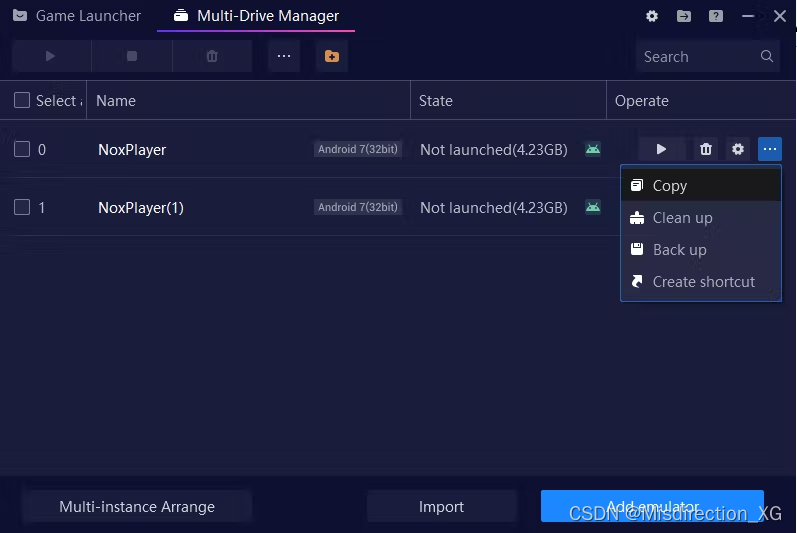This screenshot has height=533, width=797.
Task: Toggle the Select all checkbox
Action: (x=22, y=100)
